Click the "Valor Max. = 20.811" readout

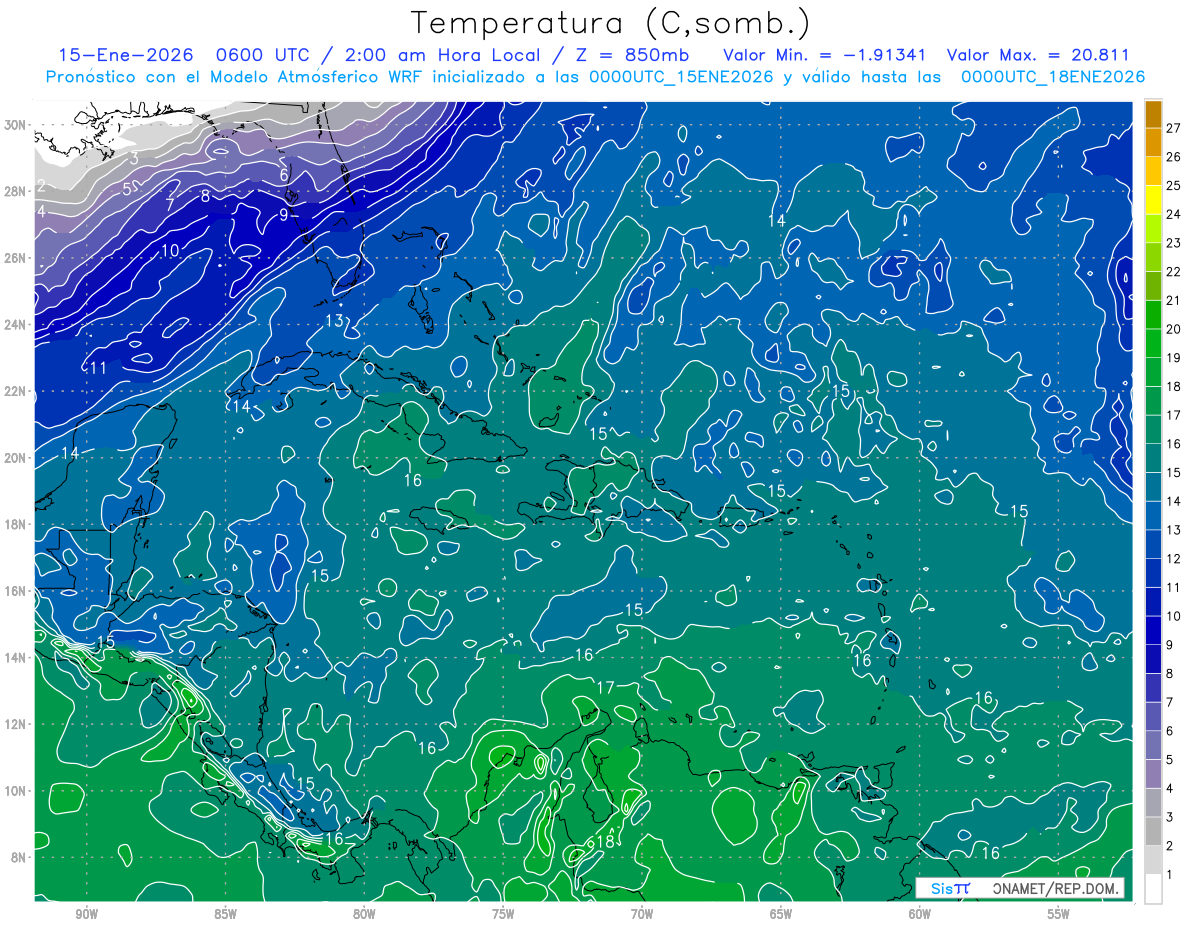pyautogui.click(x=1038, y=56)
